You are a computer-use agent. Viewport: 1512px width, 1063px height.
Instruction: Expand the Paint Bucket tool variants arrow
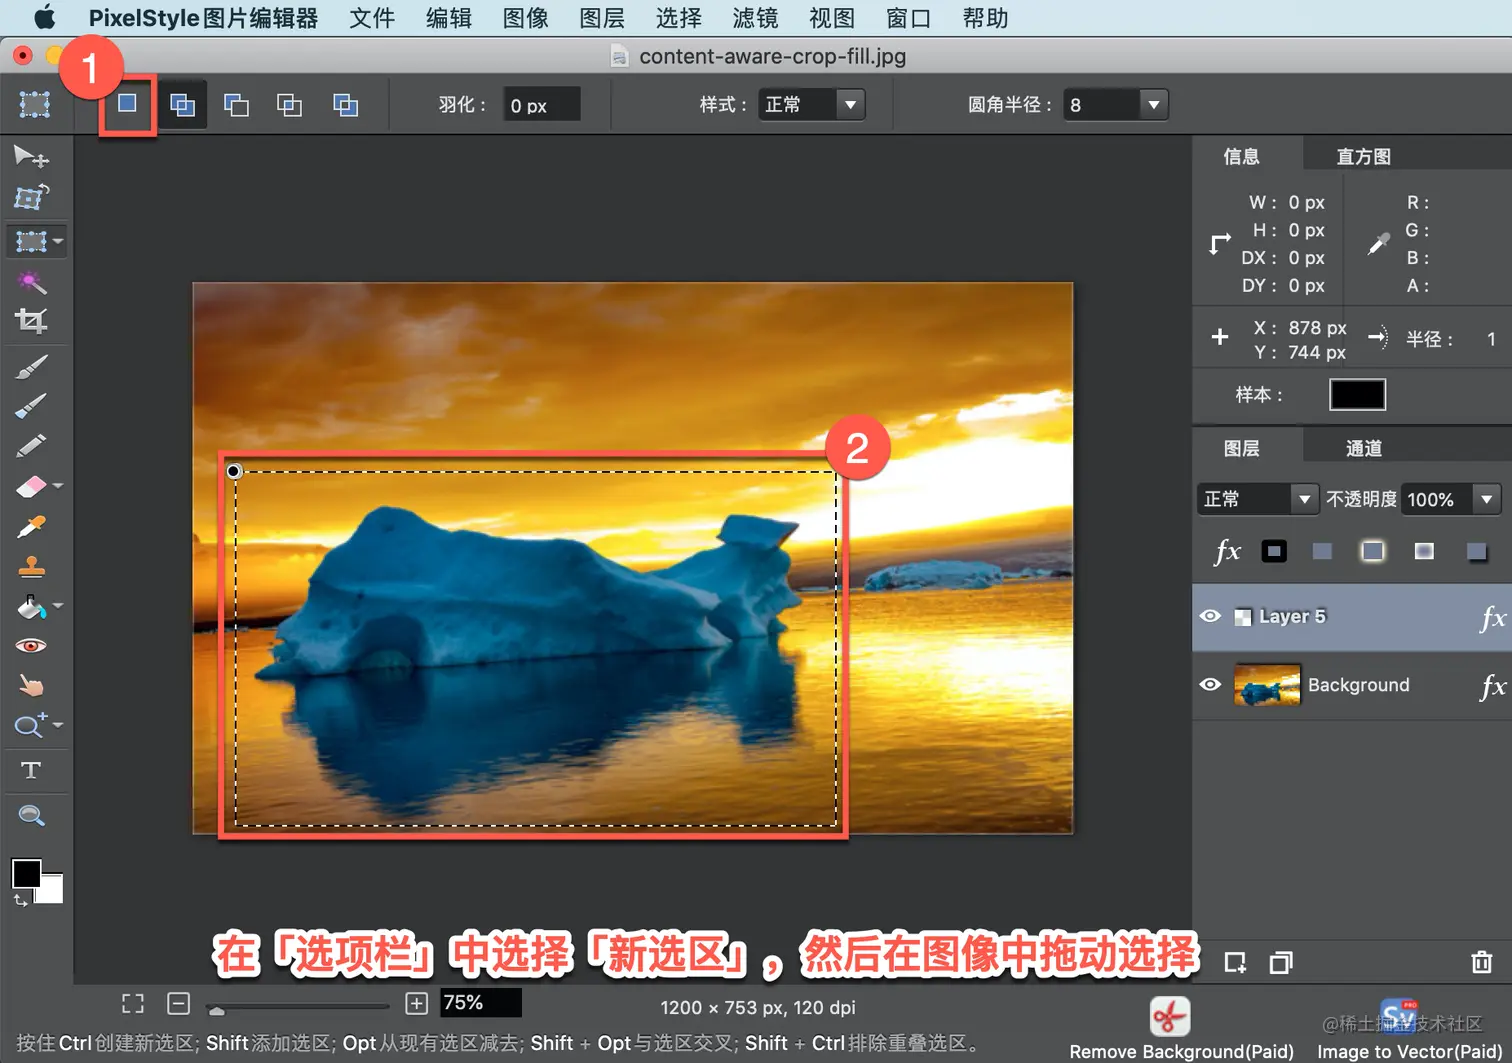click(58, 606)
